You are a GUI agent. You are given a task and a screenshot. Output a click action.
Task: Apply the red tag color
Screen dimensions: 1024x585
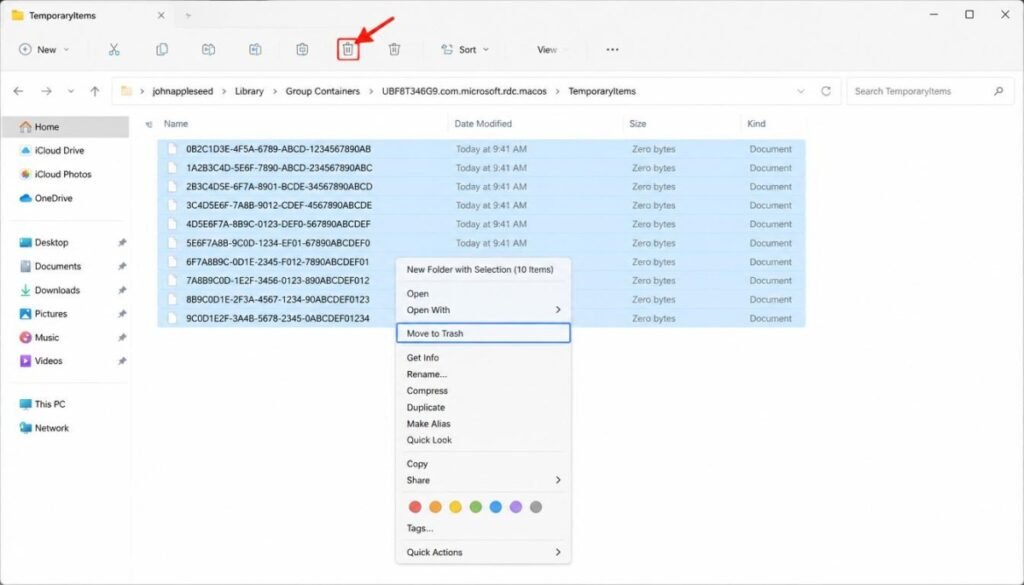tap(415, 507)
